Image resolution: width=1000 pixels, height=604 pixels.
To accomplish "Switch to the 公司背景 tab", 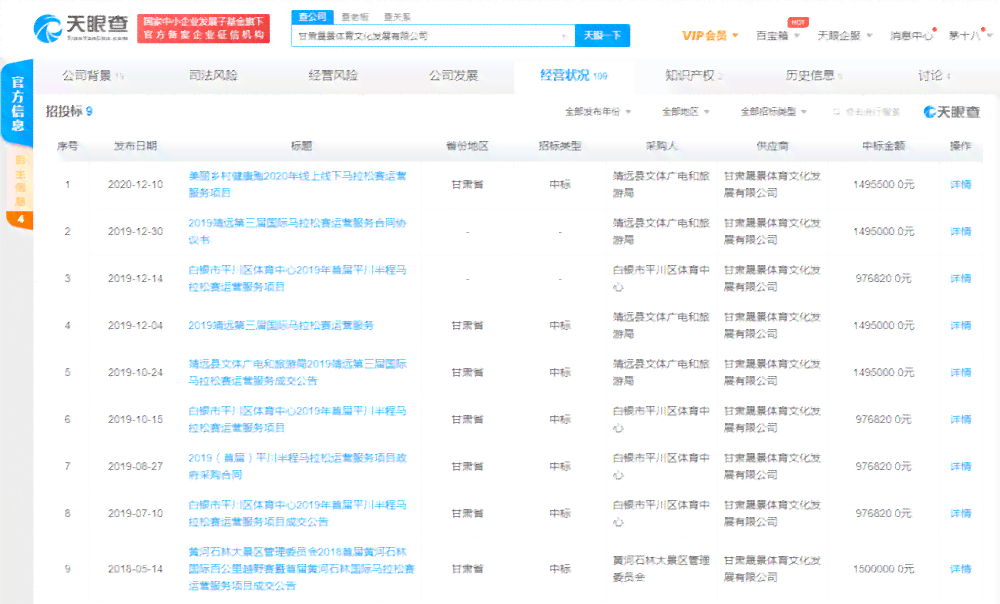I will point(93,76).
